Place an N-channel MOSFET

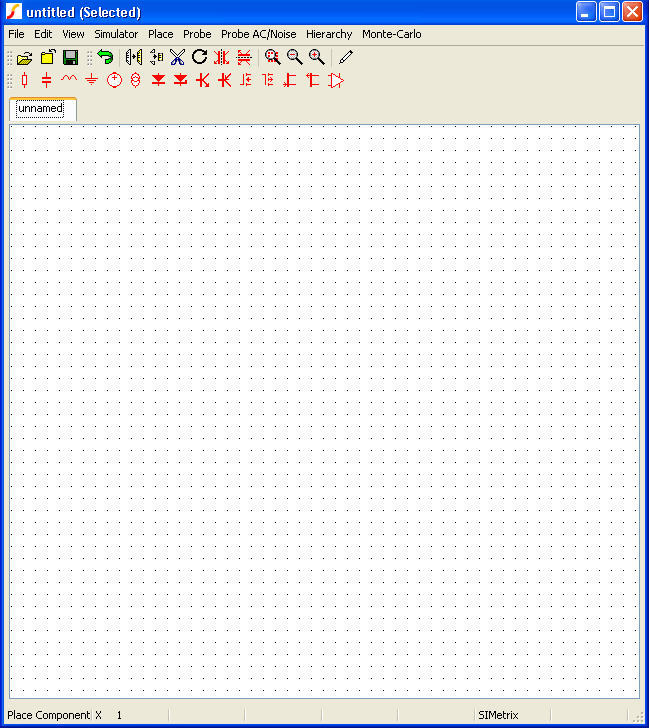[247, 80]
